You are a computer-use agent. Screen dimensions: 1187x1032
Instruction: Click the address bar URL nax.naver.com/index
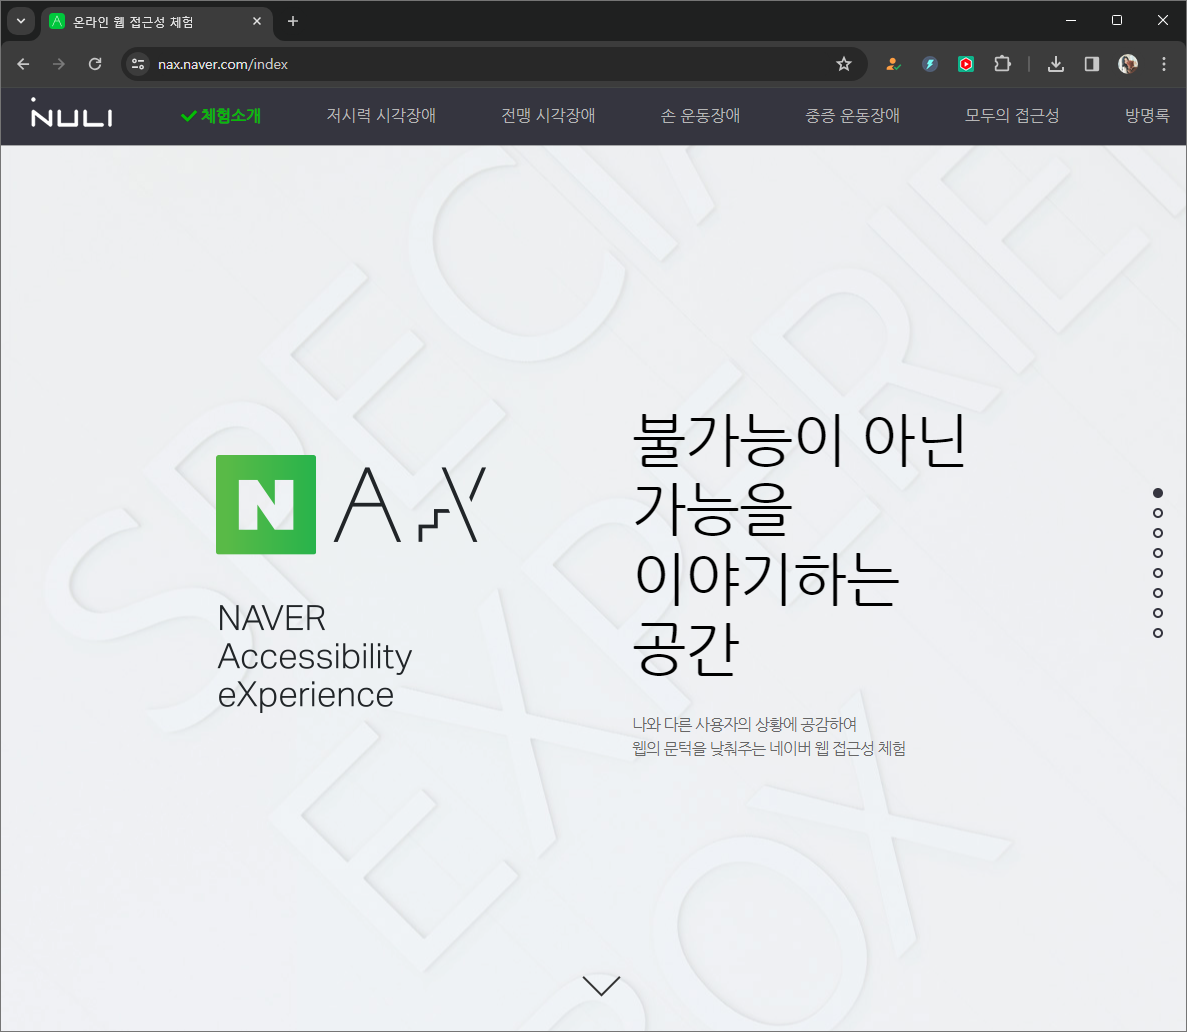pyautogui.click(x=223, y=64)
